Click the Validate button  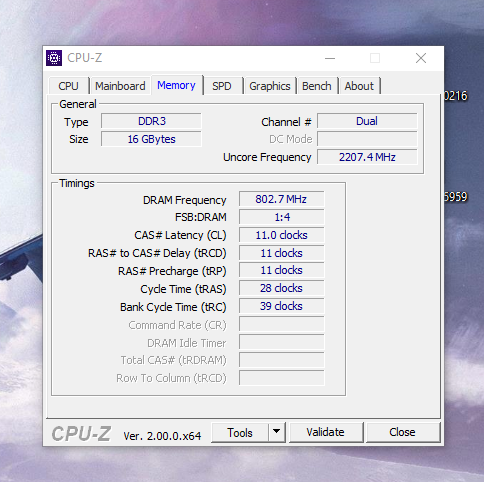325,432
